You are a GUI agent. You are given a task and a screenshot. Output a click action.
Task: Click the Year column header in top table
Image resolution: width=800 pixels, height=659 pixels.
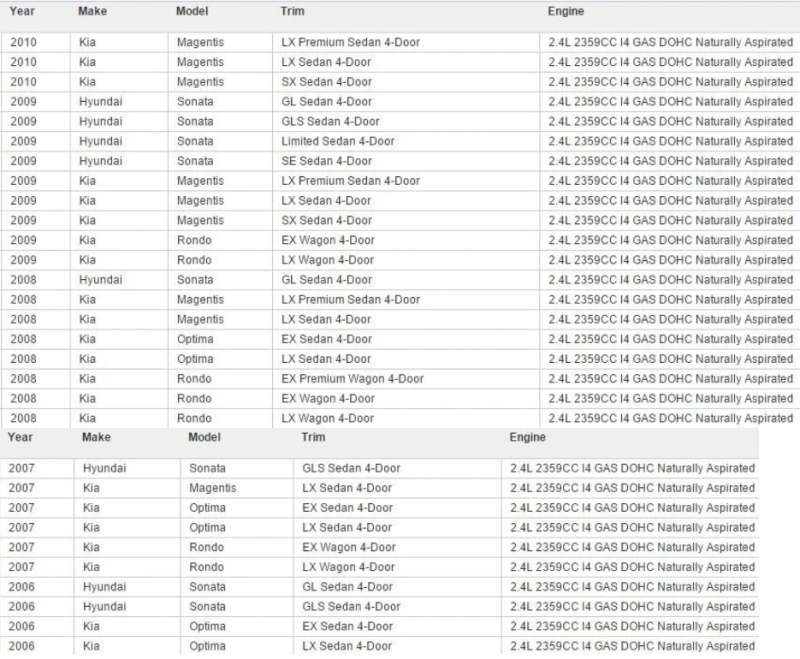[22, 11]
